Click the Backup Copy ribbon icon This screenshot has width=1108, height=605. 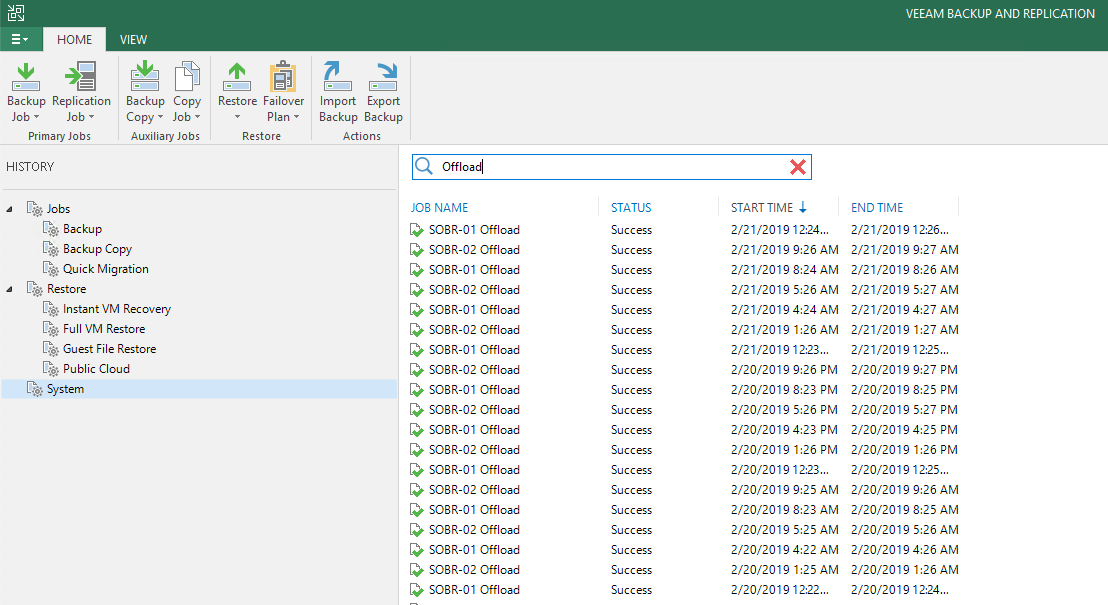click(144, 76)
